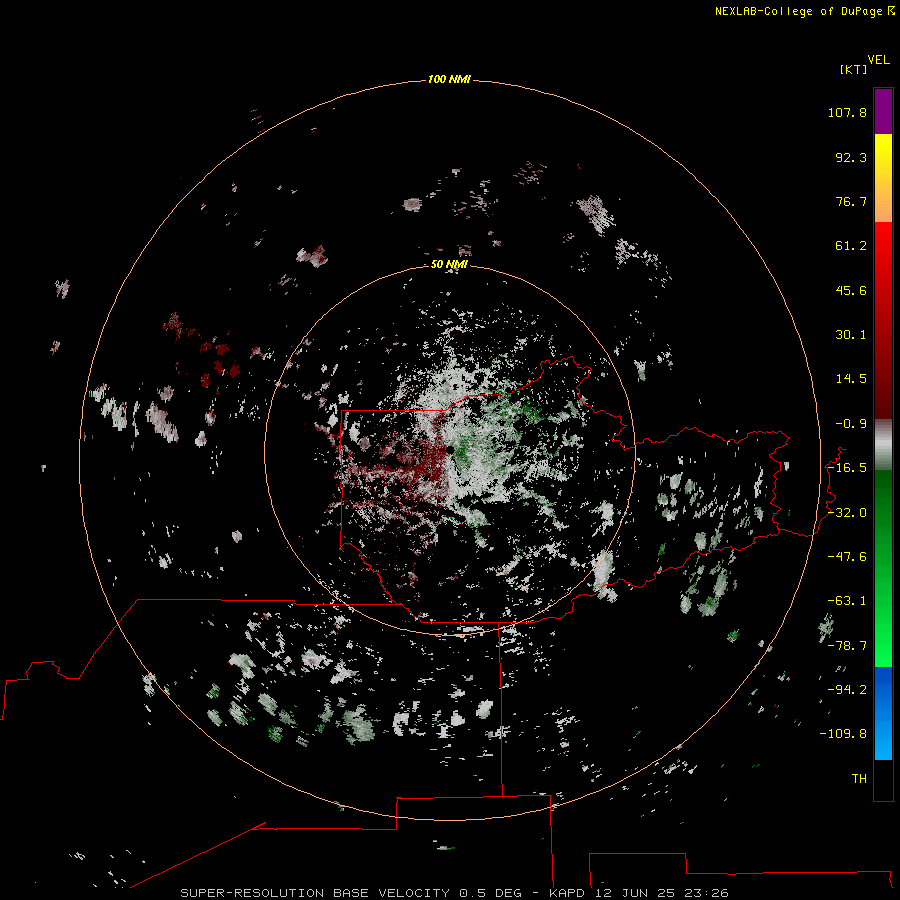Click the 30.1 velocity scale value
Viewport: 900px width, 900px height.
pyautogui.click(x=851, y=335)
